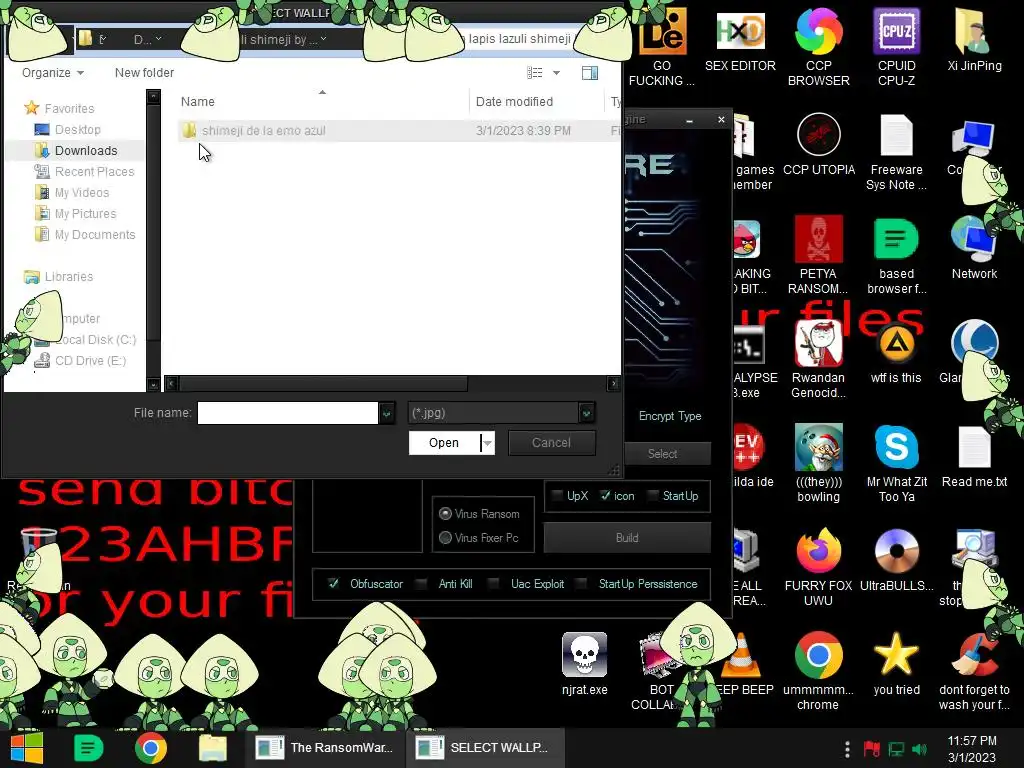
Task: Toggle the preview pane icon in dialog
Action: point(590,72)
